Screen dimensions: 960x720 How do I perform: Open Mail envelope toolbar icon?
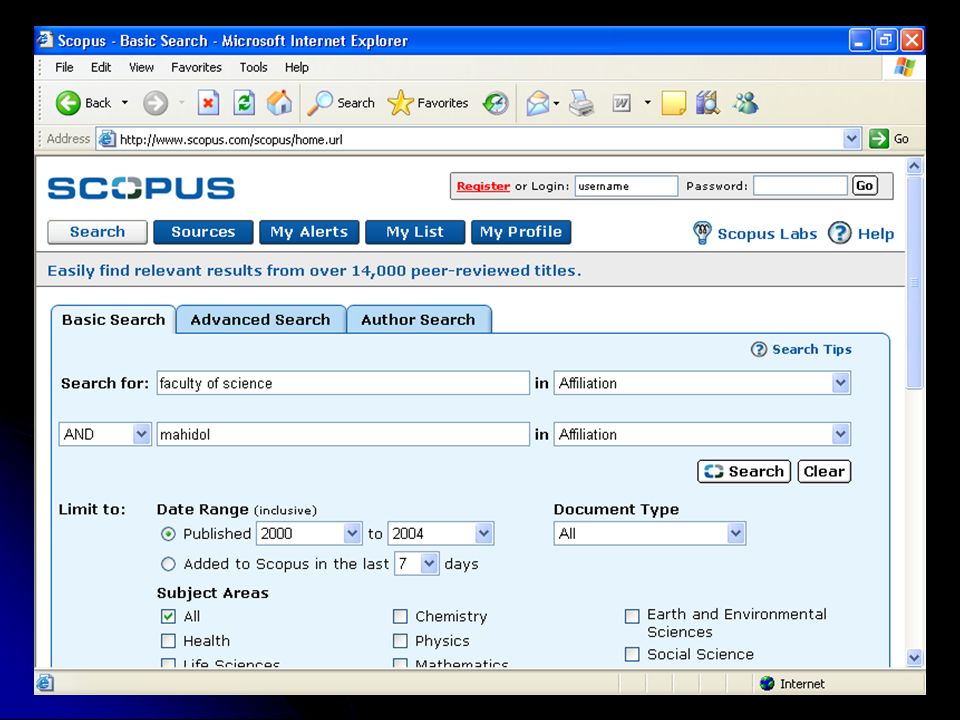(x=537, y=103)
